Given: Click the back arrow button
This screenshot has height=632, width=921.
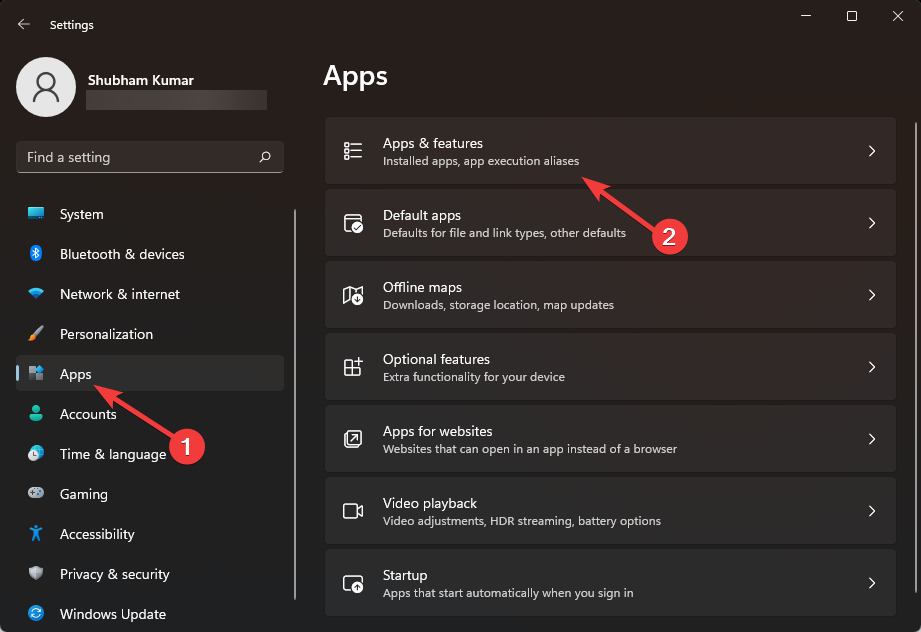Looking at the screenshot, I should point(22,24).
